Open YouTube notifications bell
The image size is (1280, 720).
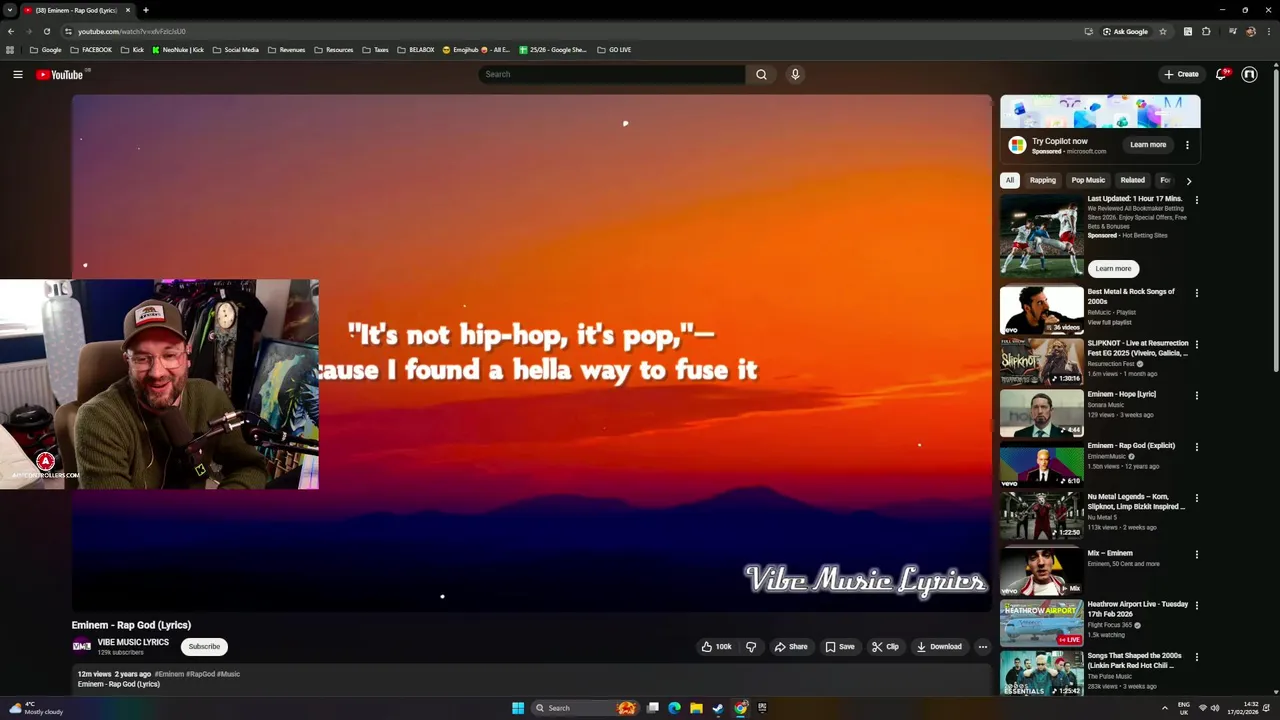1221,74
